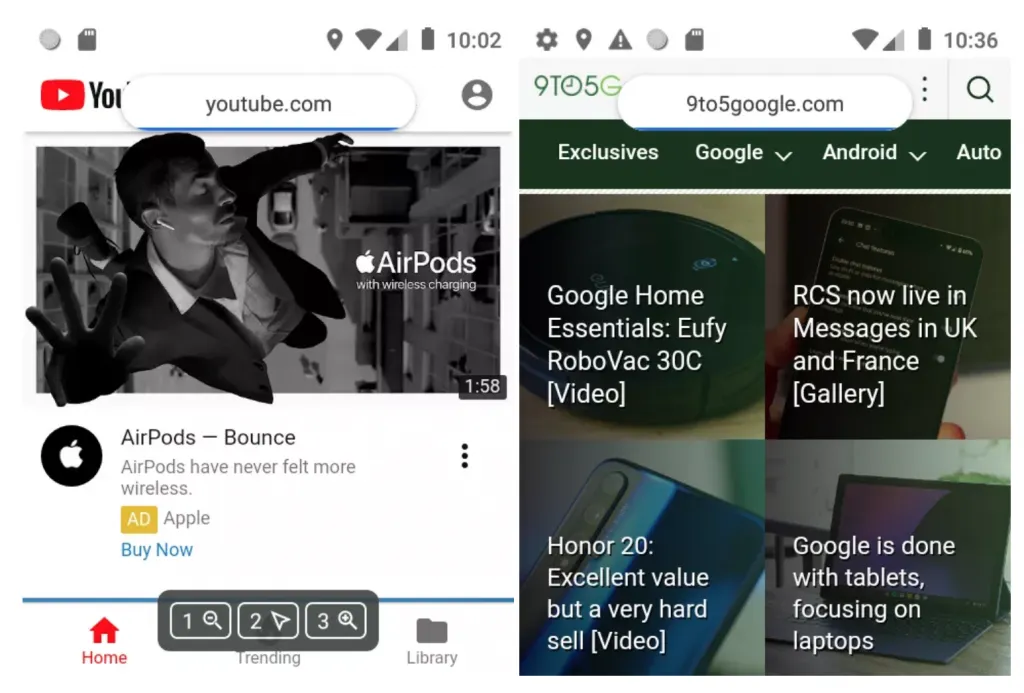Select the Home tab in YouTube

[x=104, y=641]
